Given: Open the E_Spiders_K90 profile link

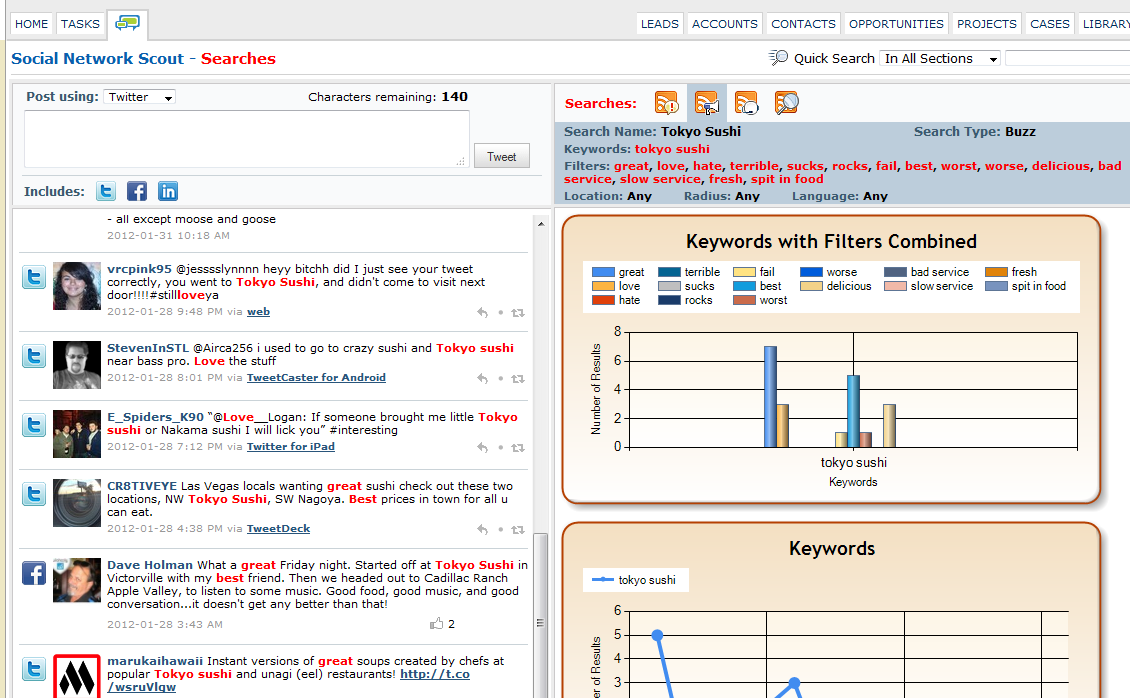Looking at the screenshot, I should pos(156,417).
